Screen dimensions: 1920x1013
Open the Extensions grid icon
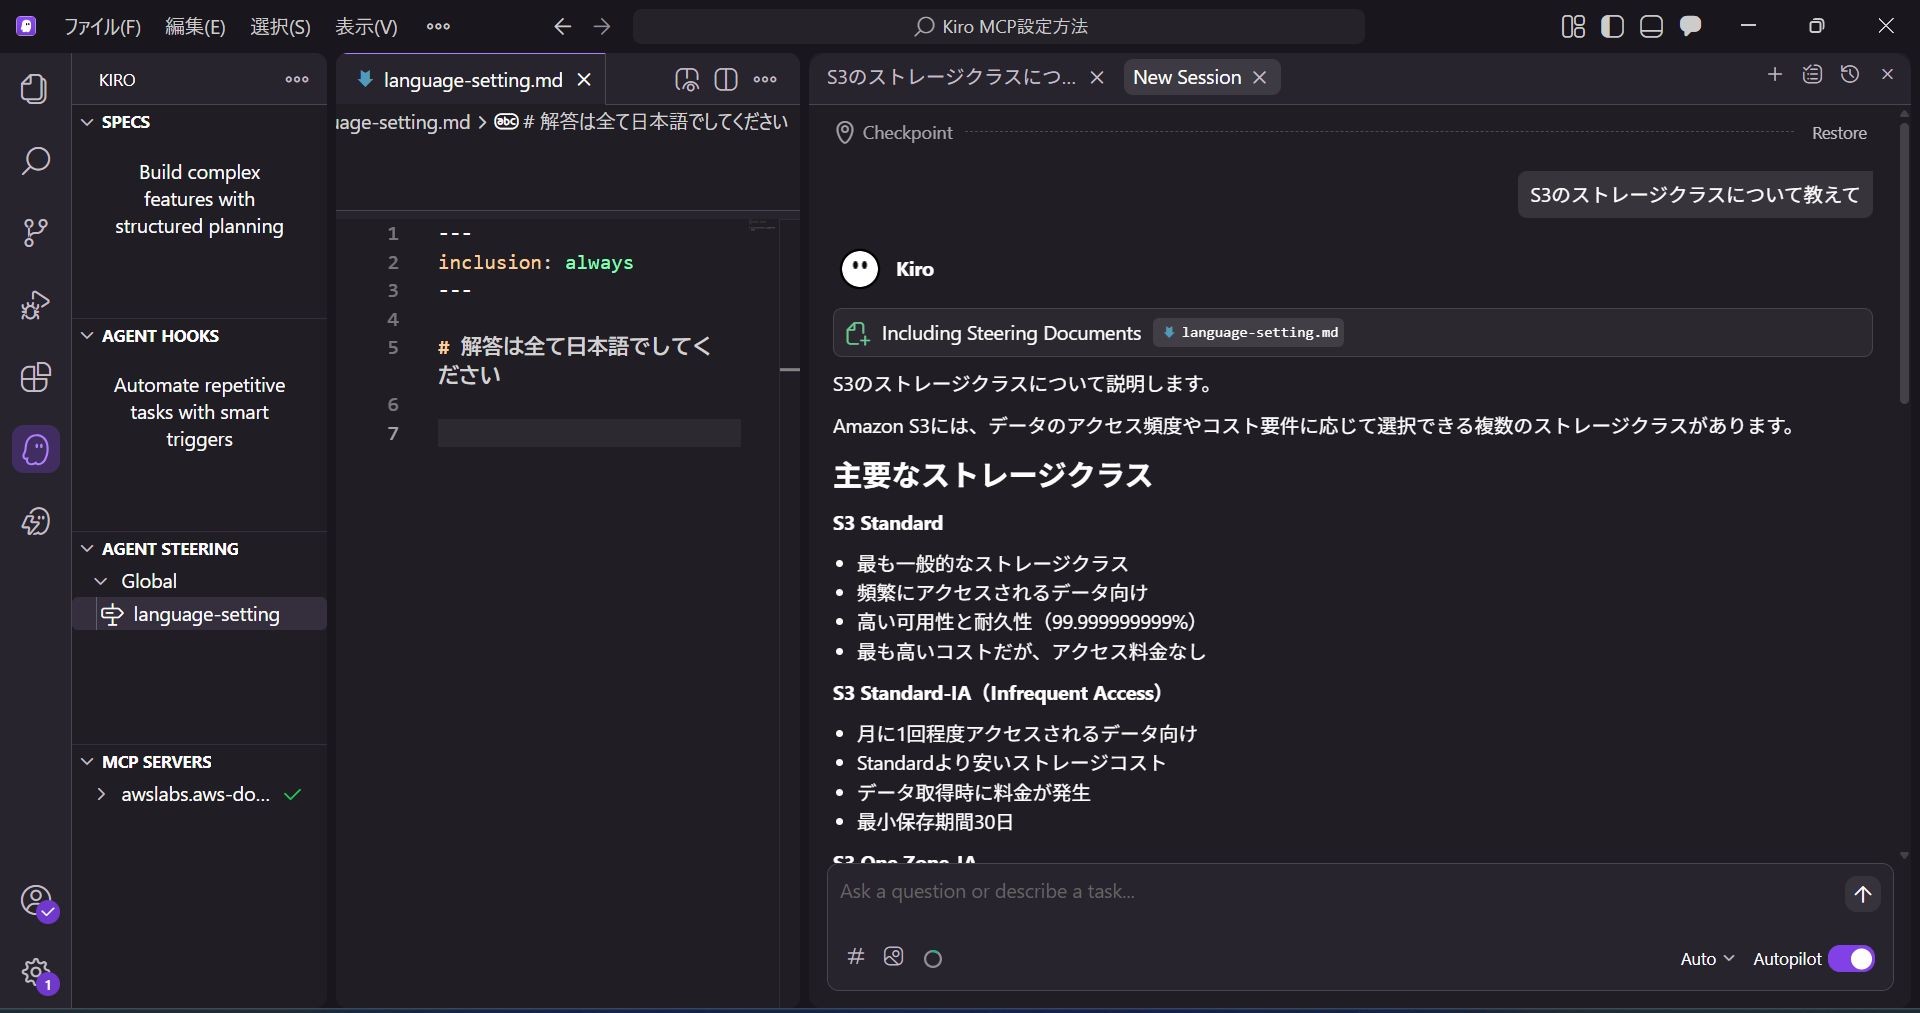[35, 378]
